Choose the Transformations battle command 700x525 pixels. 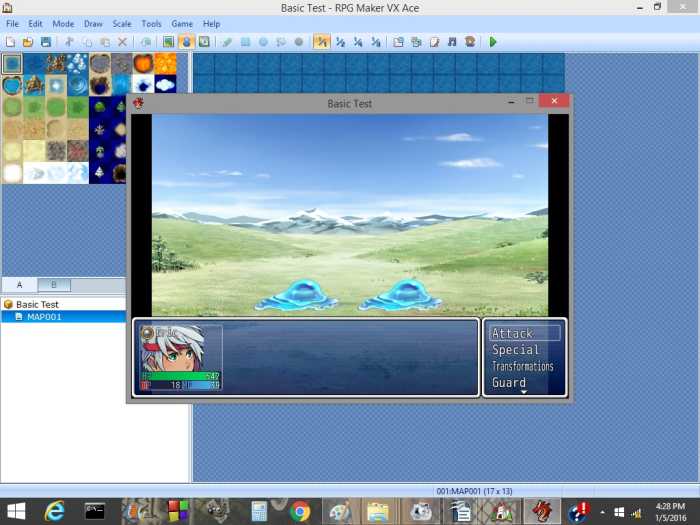[x=522, y=366]
